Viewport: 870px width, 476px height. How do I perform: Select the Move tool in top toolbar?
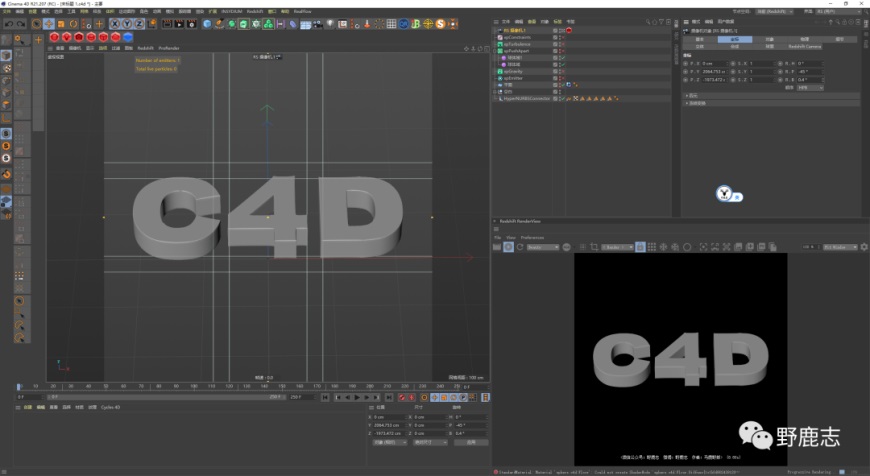(49, 24)
